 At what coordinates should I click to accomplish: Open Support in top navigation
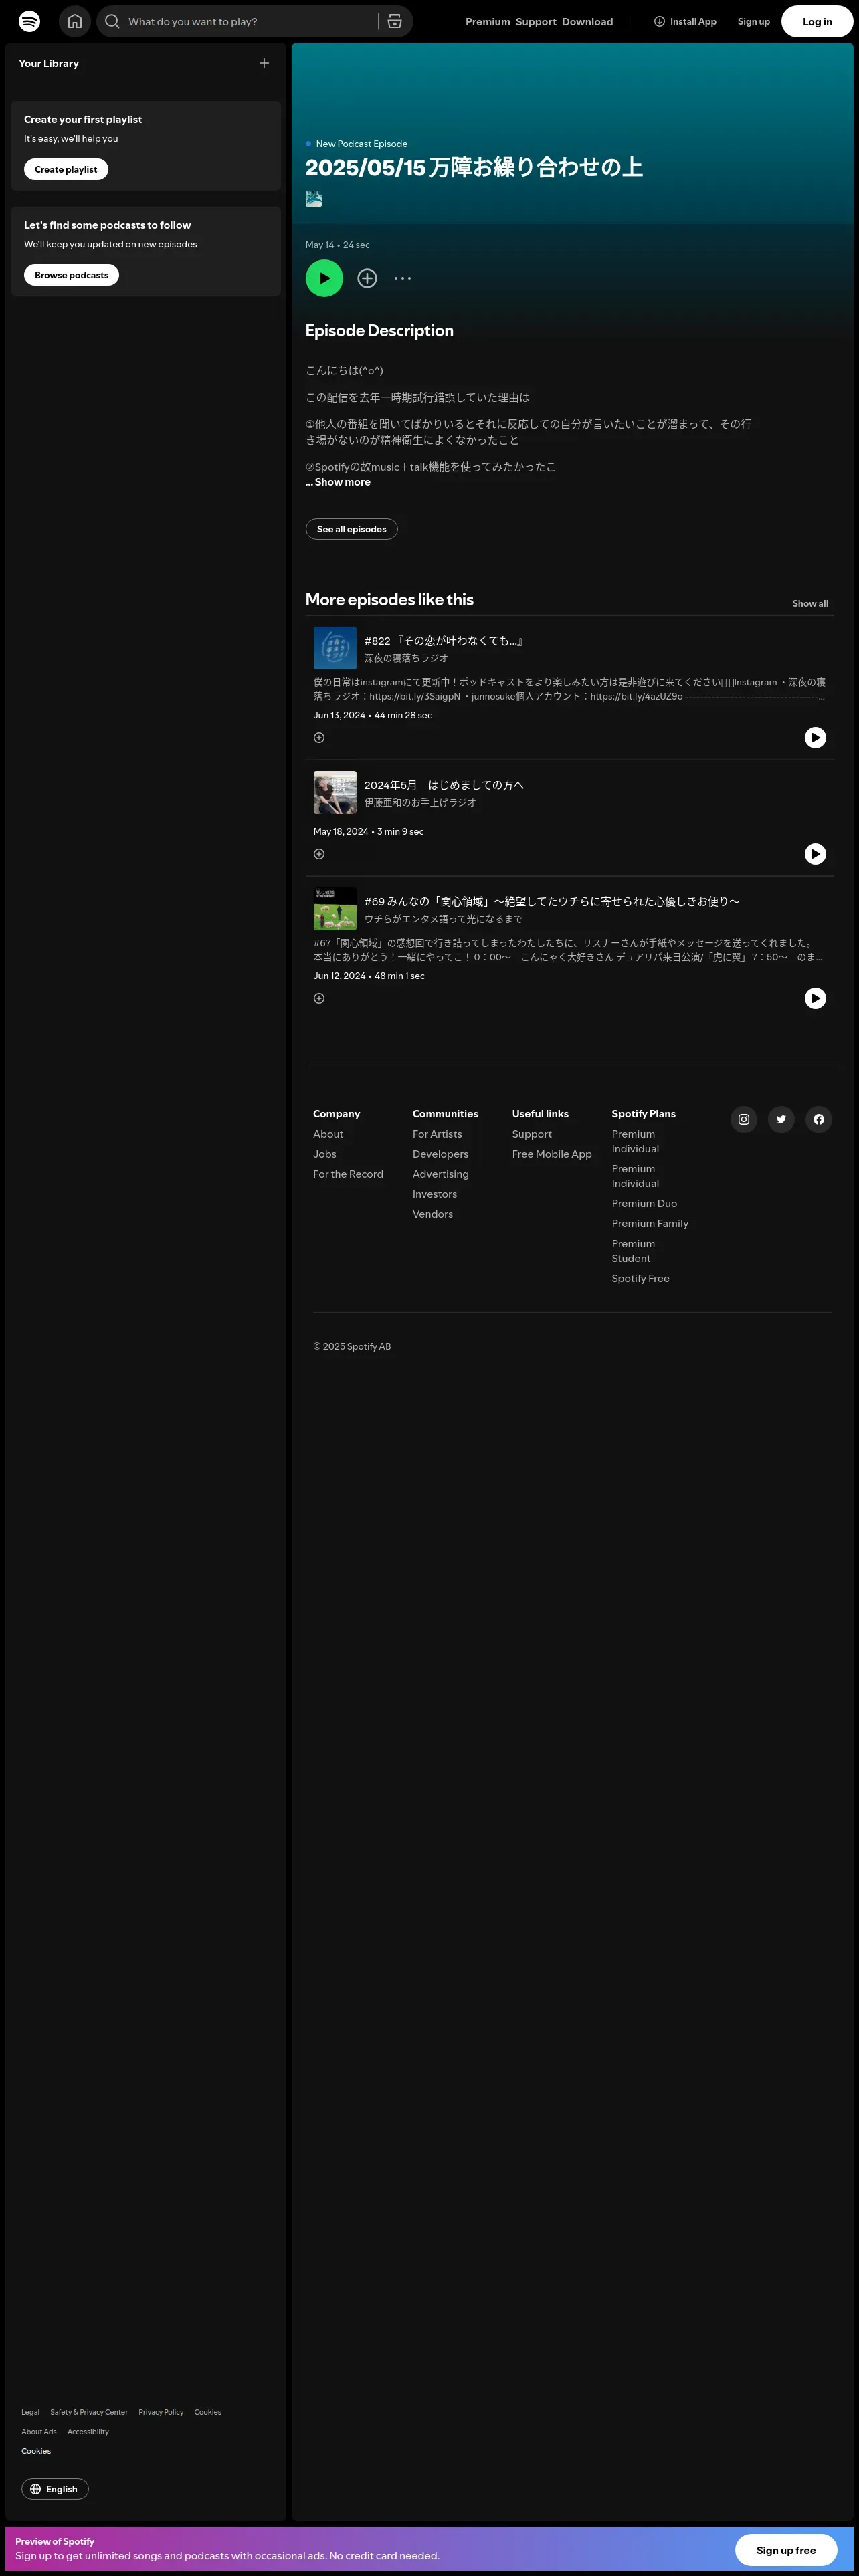pos(536,22)
